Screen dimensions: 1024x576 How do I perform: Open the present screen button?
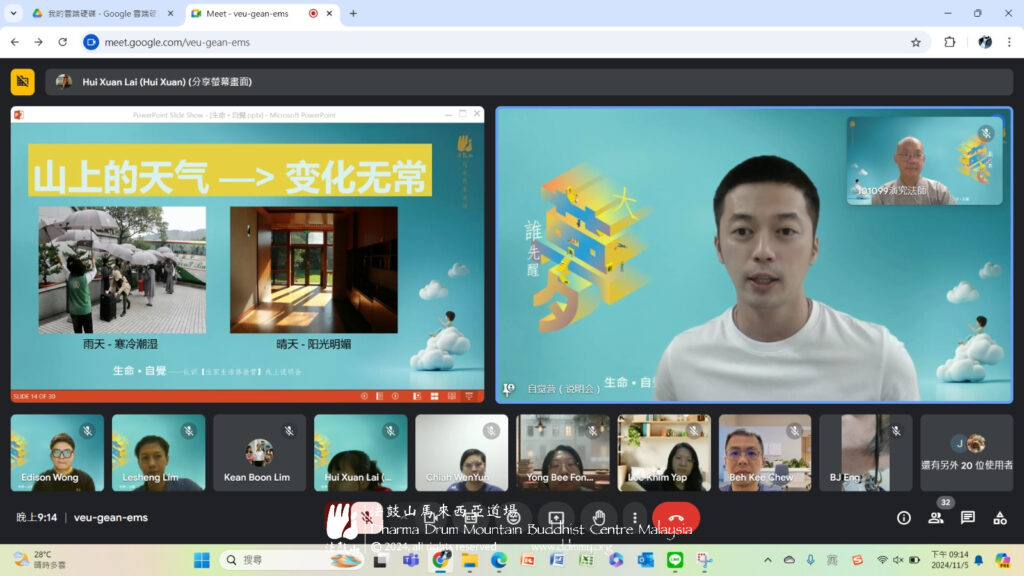click(x=556, y=518)
